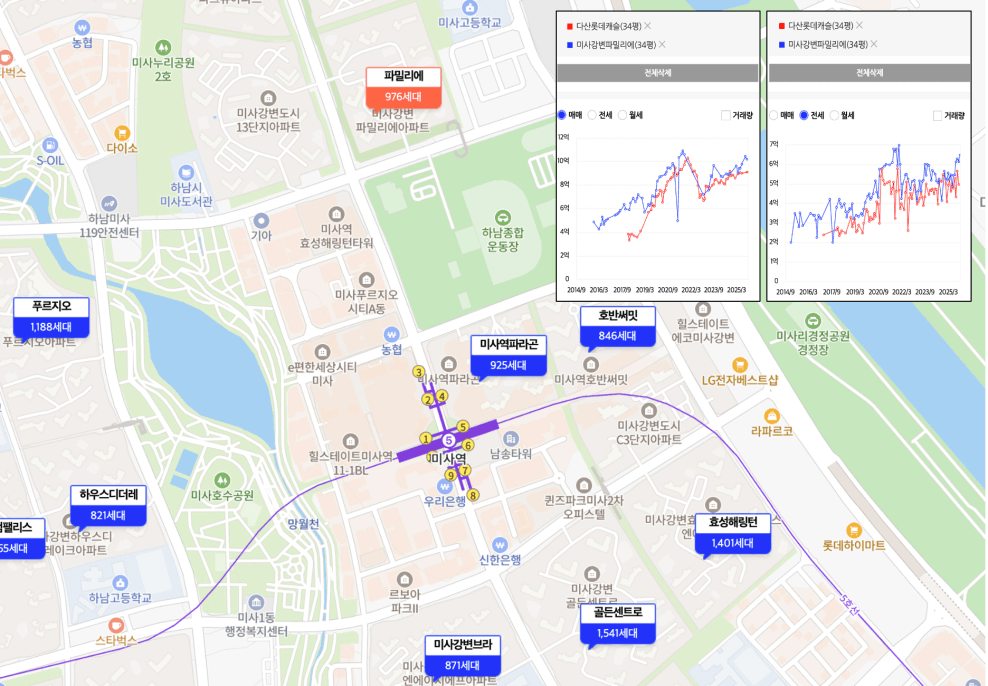Remove 다산롯데캐슬(34평) from left chart panel
The image size is (988, 686).
click(648, 25)
